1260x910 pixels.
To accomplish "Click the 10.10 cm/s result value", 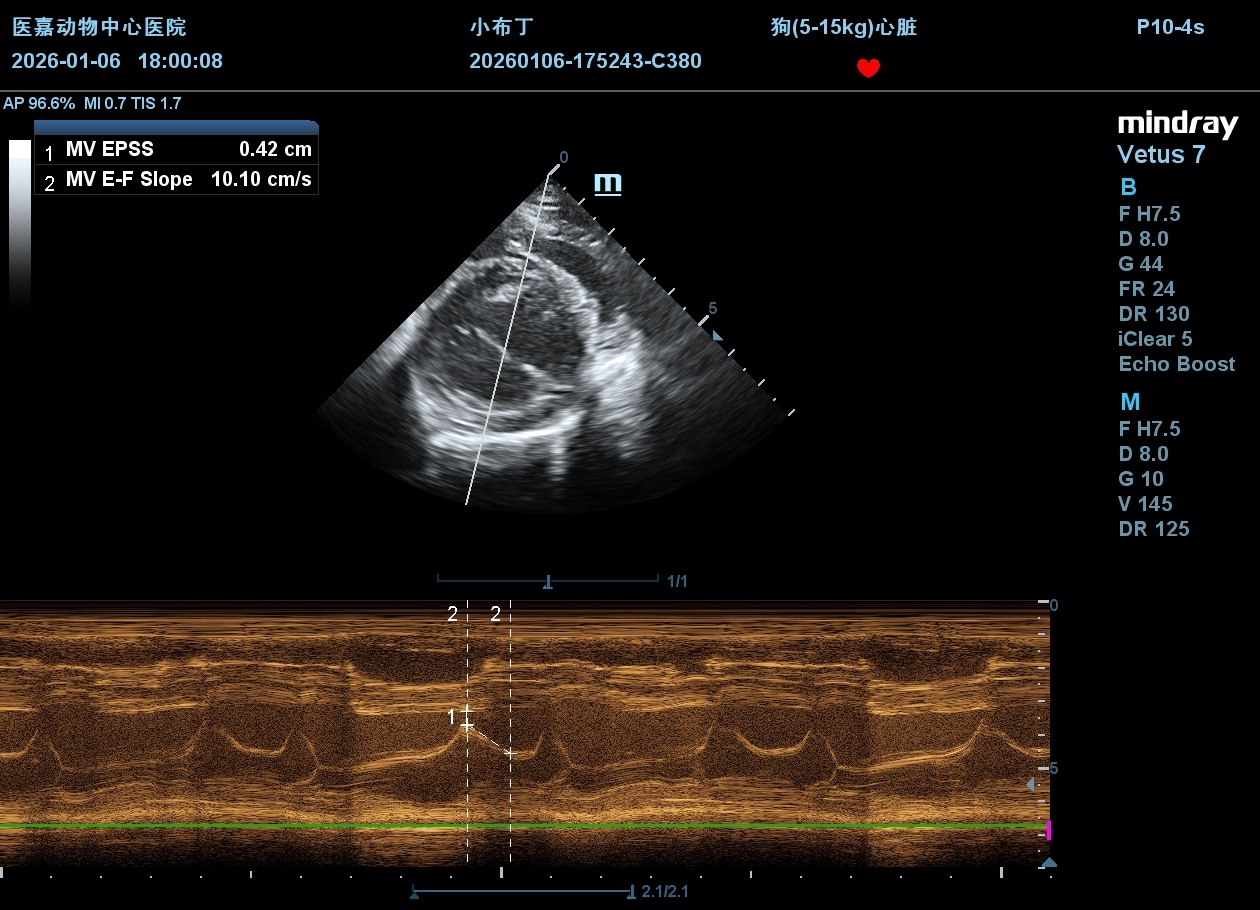I will click(261, 180).
